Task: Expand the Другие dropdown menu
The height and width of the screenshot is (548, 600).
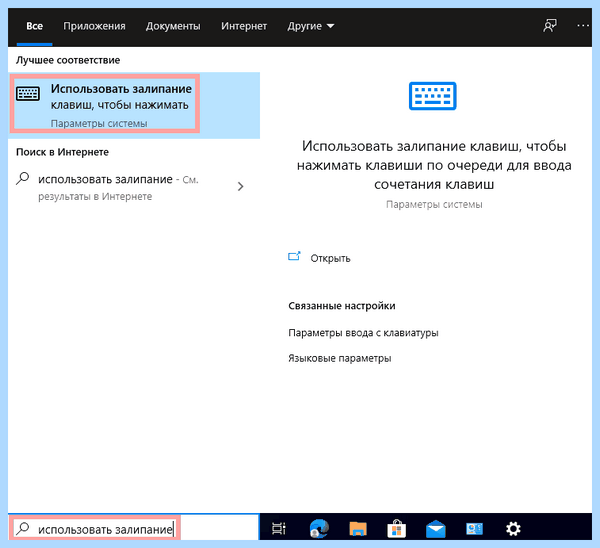Action: (311, 26)
